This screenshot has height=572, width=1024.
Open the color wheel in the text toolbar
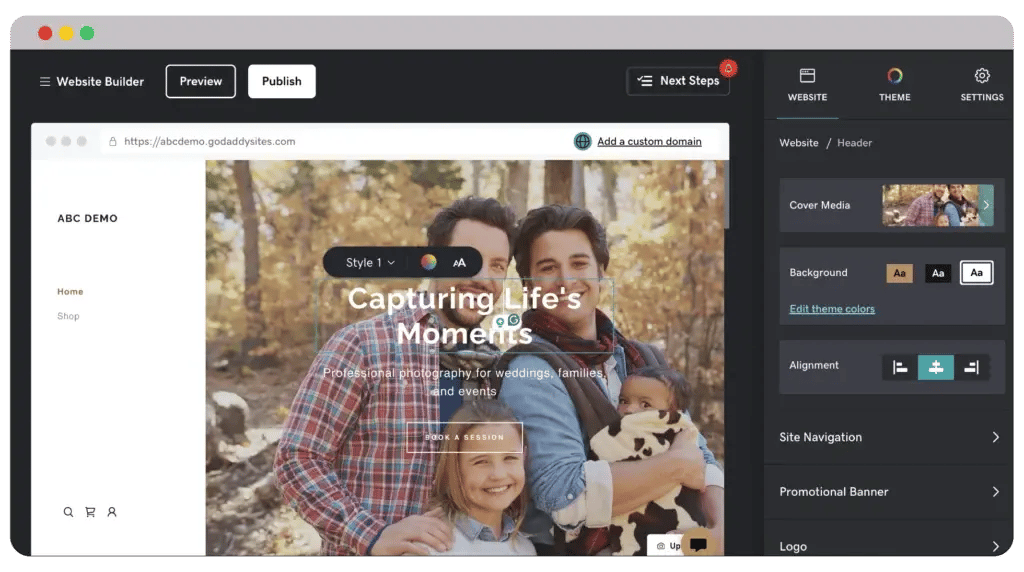428,262
